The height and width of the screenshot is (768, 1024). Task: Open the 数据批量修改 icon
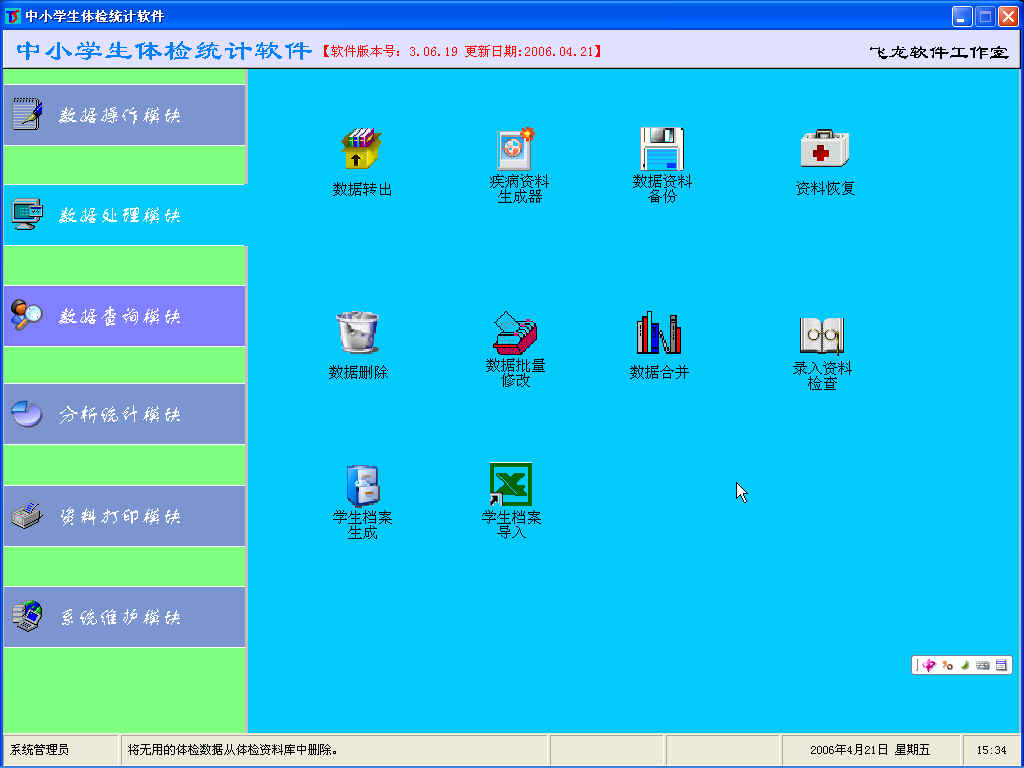(515, 333)
